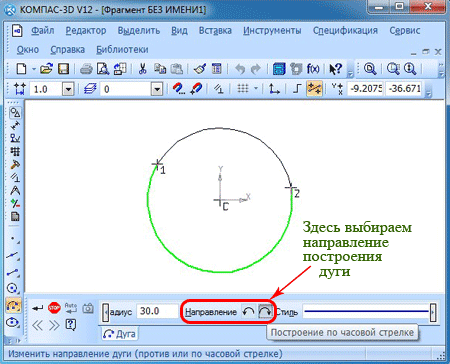The height and width of the screenshot is (364, 450).
Task: Cut selection with the scissors icon
Action: pyautogui.click(x=143, y=69)
